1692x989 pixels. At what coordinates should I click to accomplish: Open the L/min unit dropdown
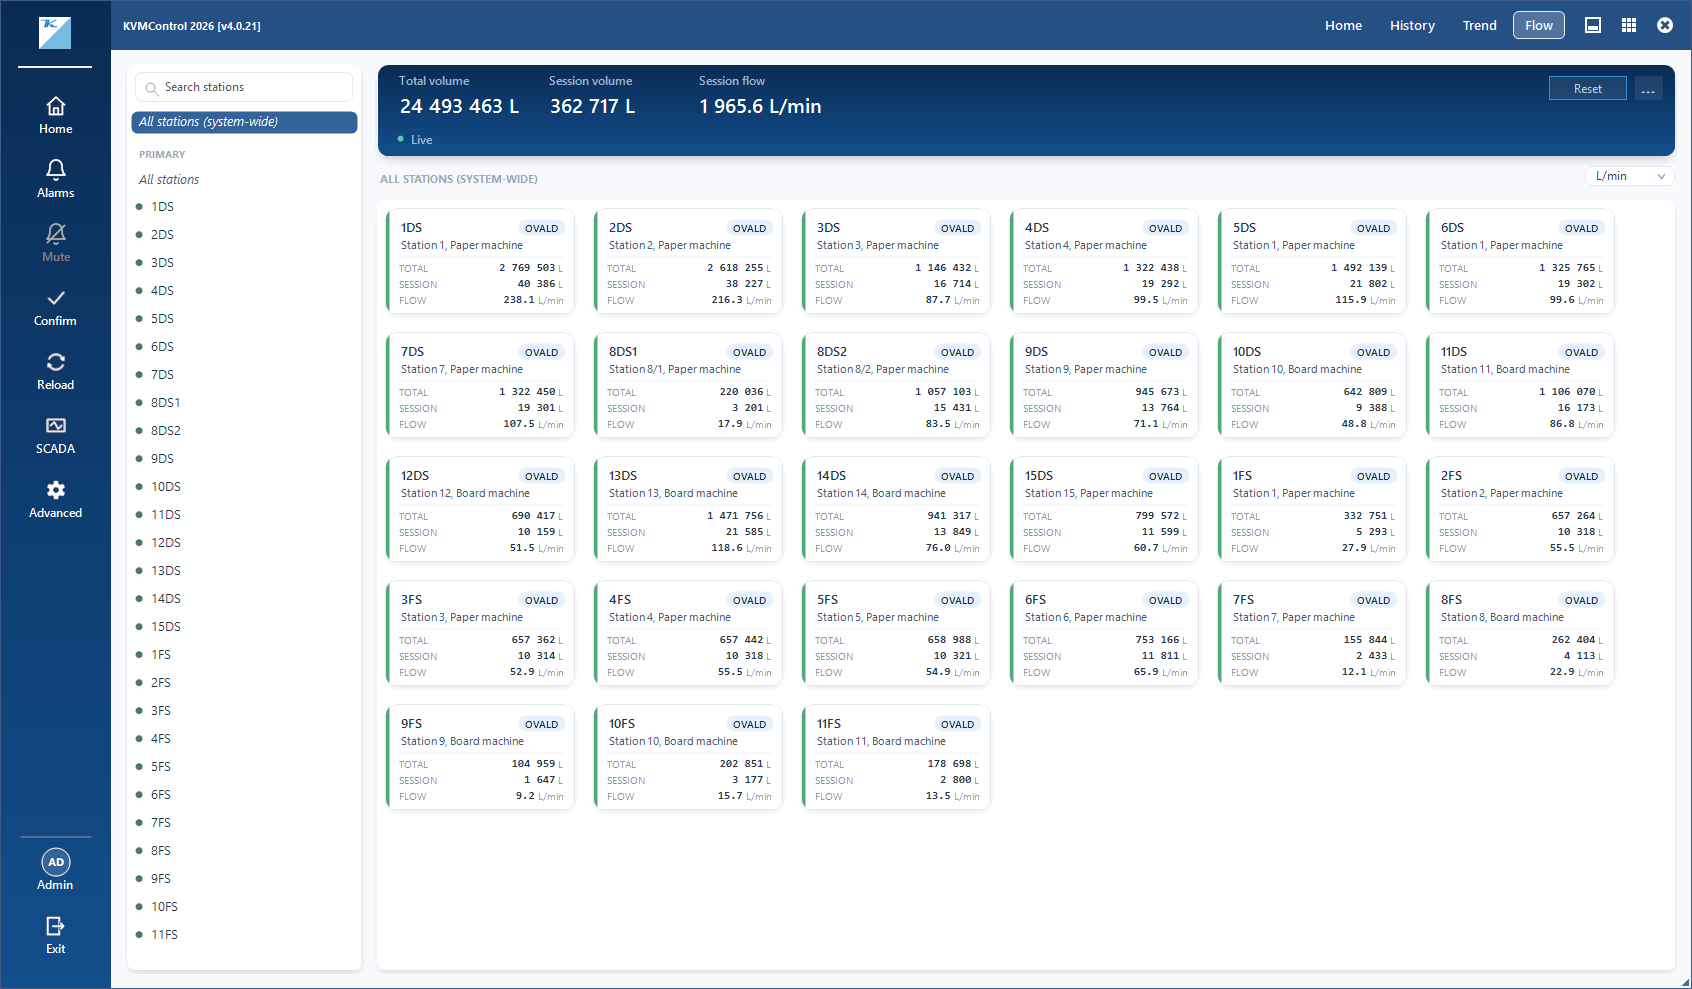1630,176
